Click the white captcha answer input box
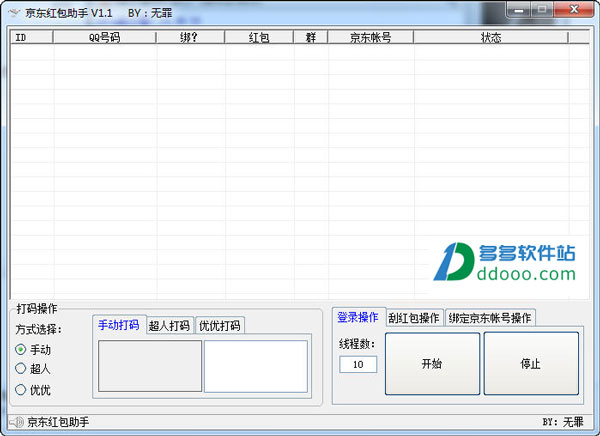This screenshot has width=600, height=436. pos(256,366)
